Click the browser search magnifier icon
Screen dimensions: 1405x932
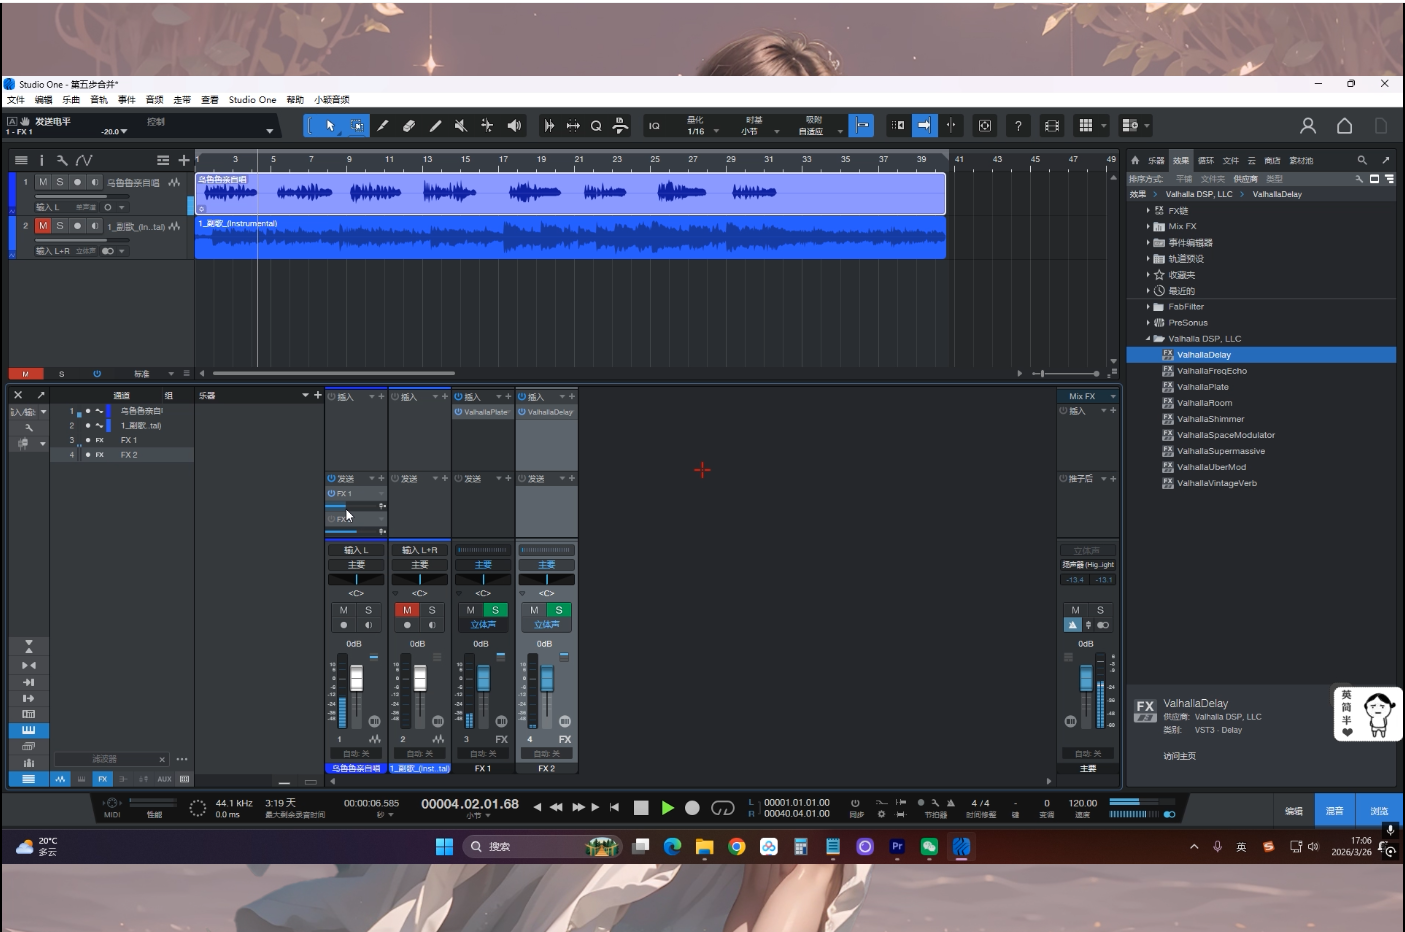(x=1361, y=160)
